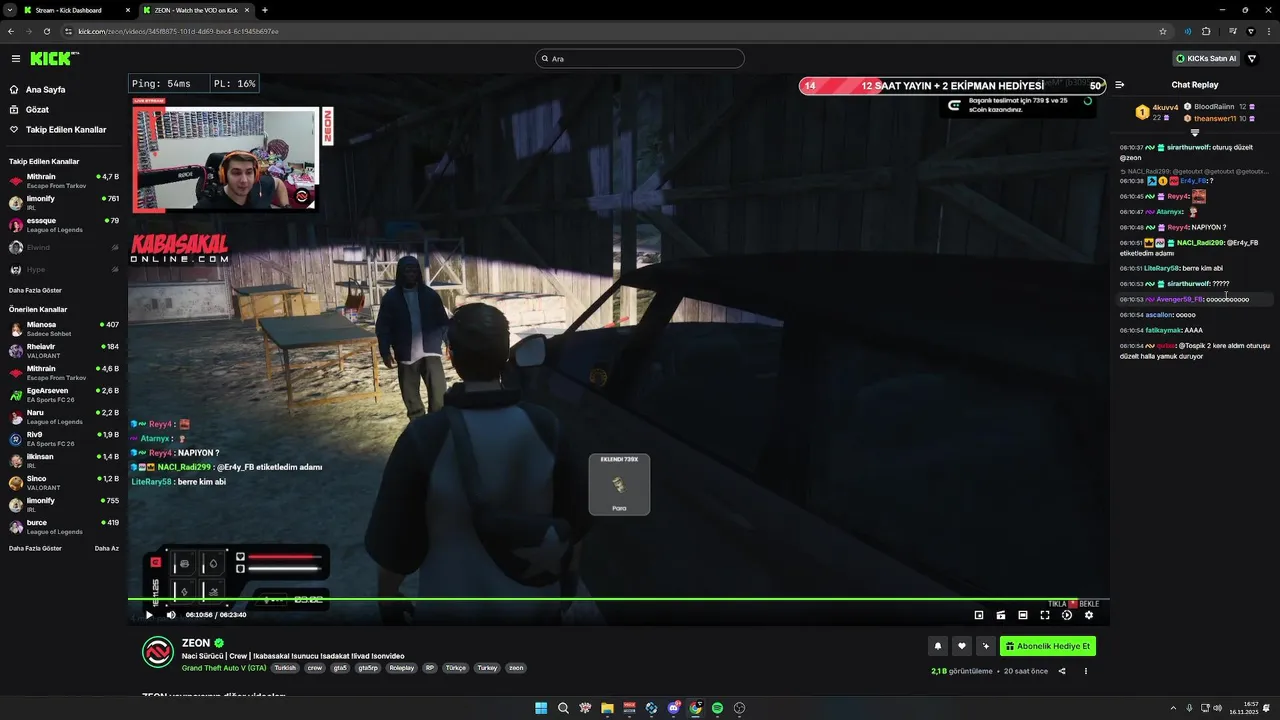Open Gözat in the sidebar
The height and width of the screenshot is (720, 1280).
[64, 110]
